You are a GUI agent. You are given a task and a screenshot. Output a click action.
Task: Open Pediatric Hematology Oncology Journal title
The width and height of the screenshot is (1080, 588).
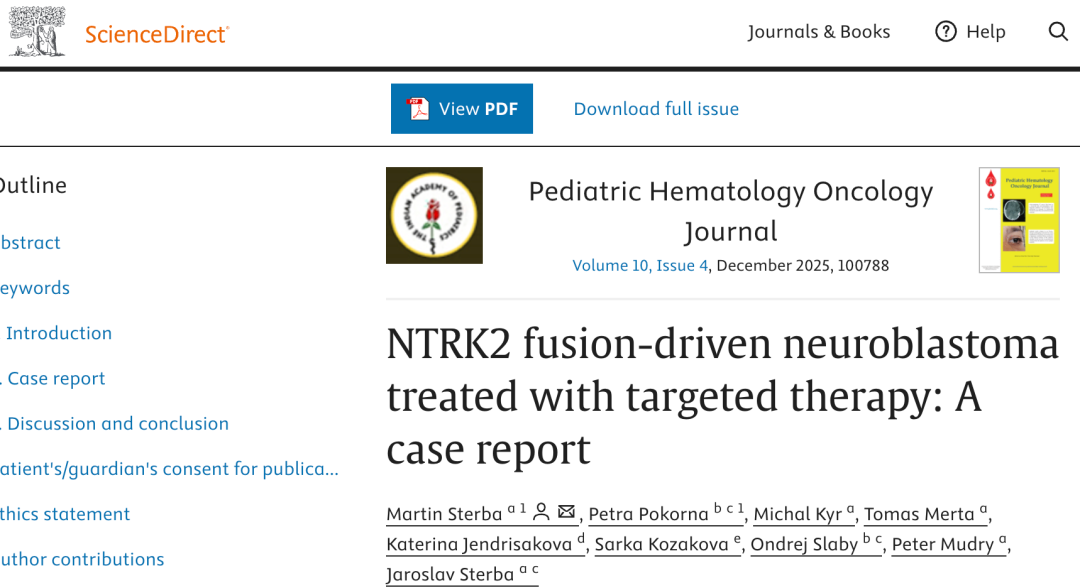tap(731, 211)
